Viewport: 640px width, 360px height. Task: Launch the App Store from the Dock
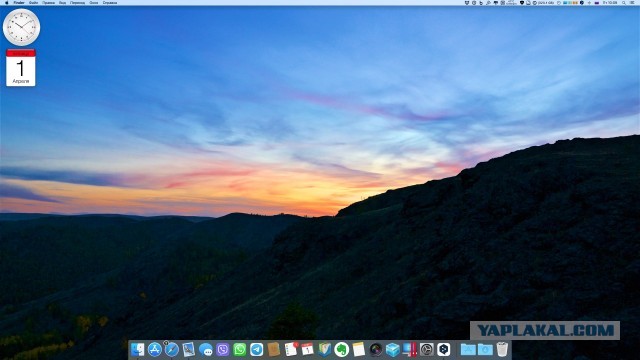(155, 349)
